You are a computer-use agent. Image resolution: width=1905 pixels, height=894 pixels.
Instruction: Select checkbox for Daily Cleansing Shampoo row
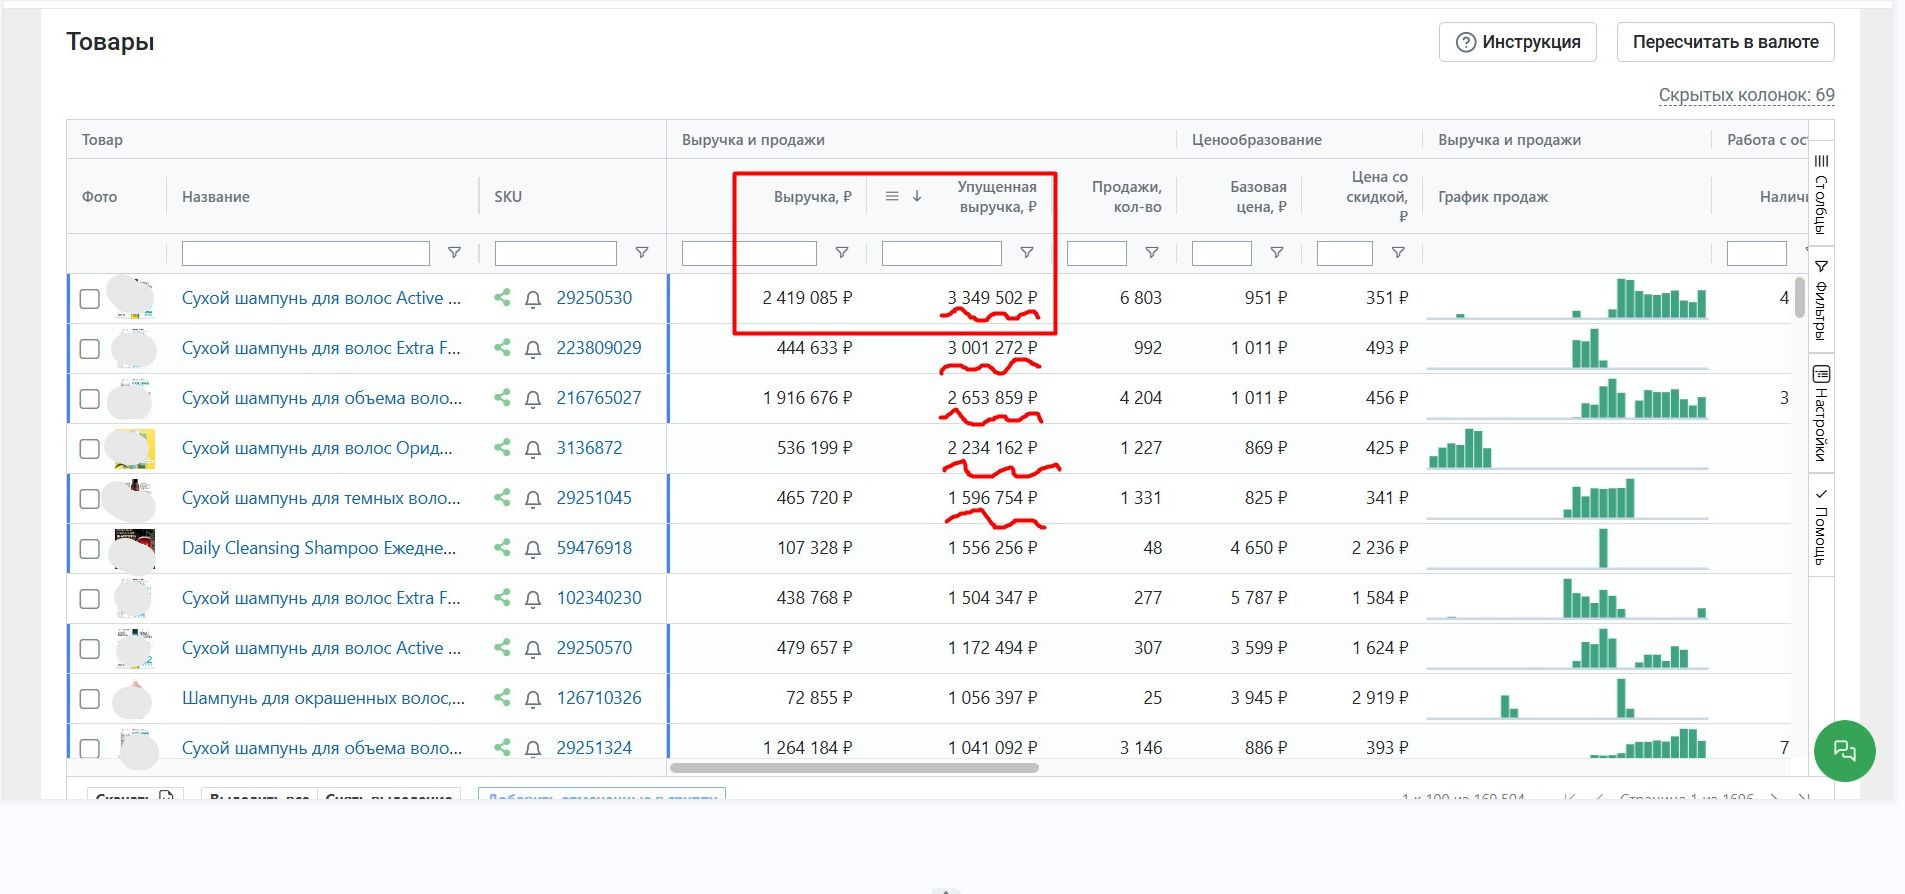89,549
